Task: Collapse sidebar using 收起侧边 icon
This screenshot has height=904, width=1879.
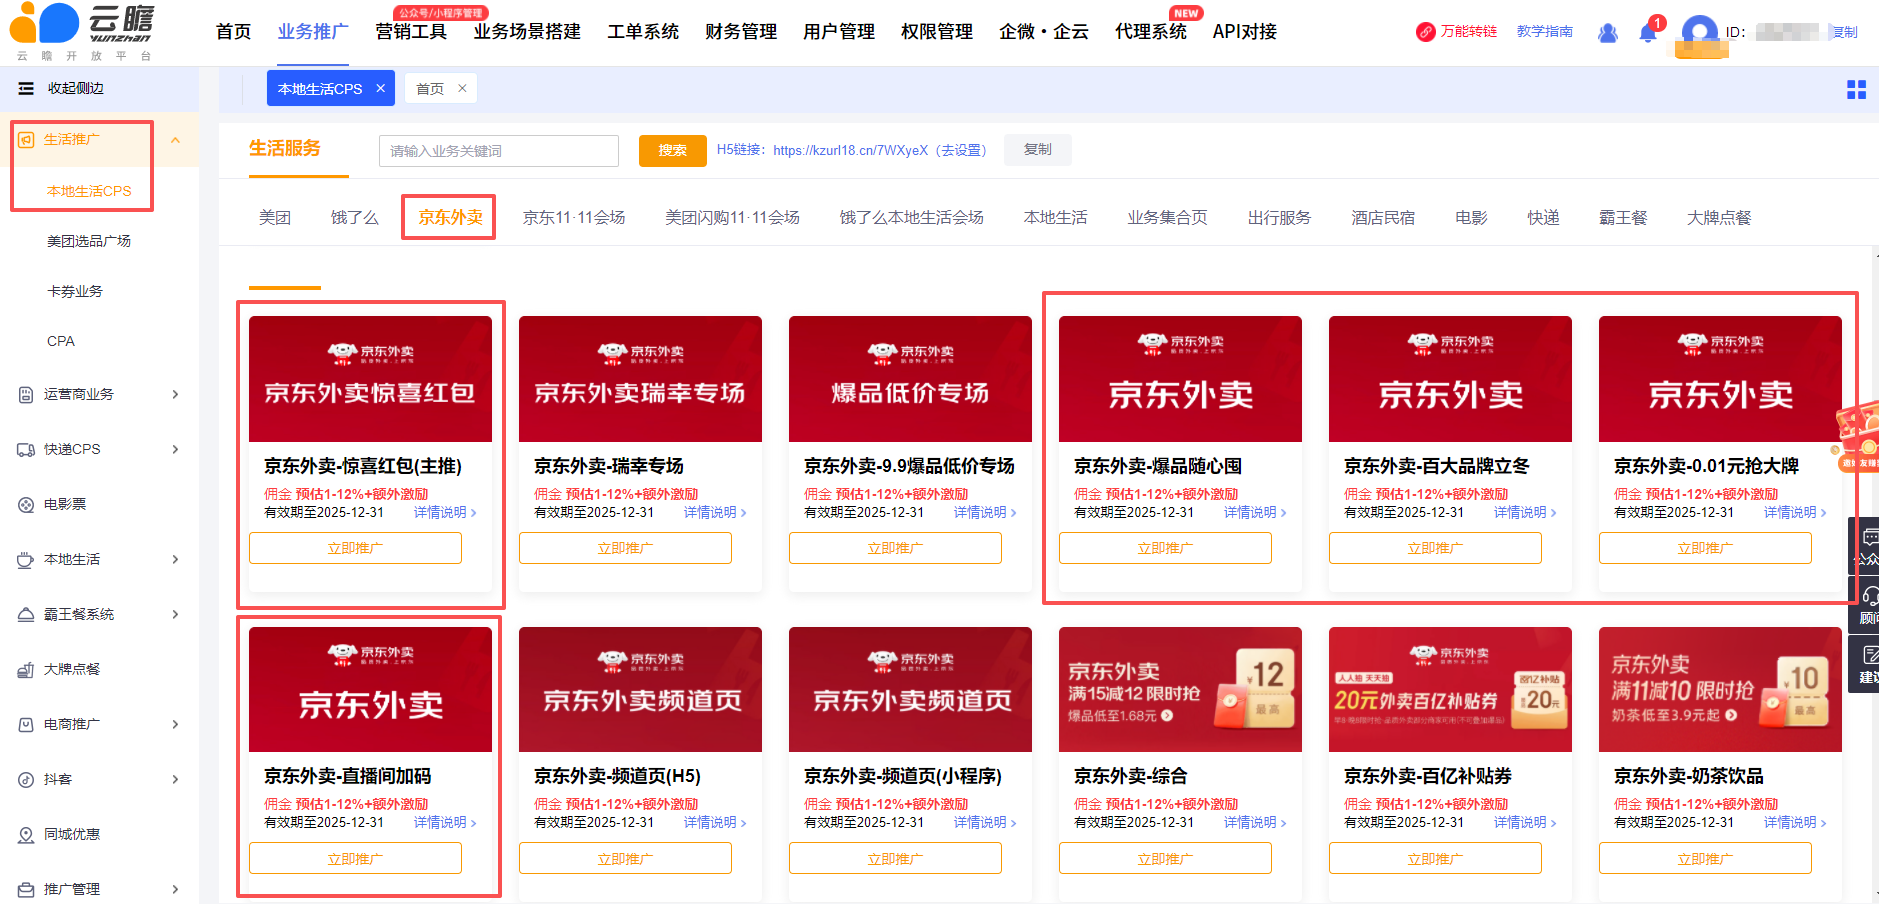Action: [x=26, y=89]
